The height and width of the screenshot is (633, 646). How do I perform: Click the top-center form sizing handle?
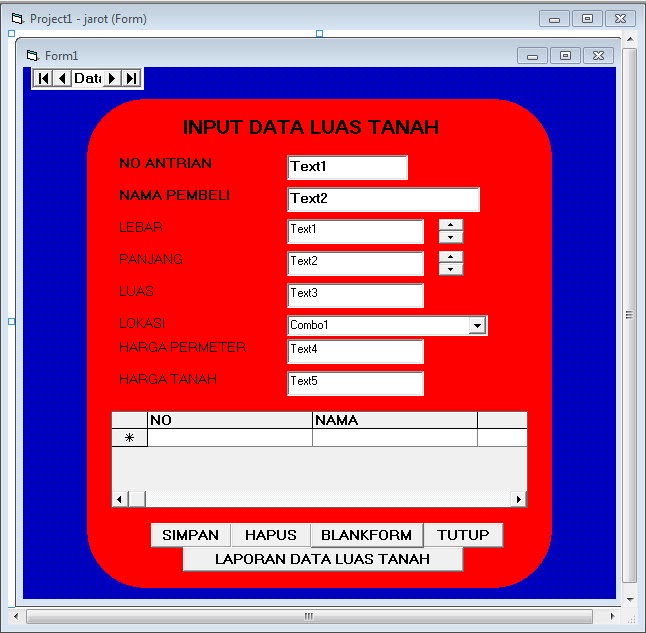tap(319, 33)
